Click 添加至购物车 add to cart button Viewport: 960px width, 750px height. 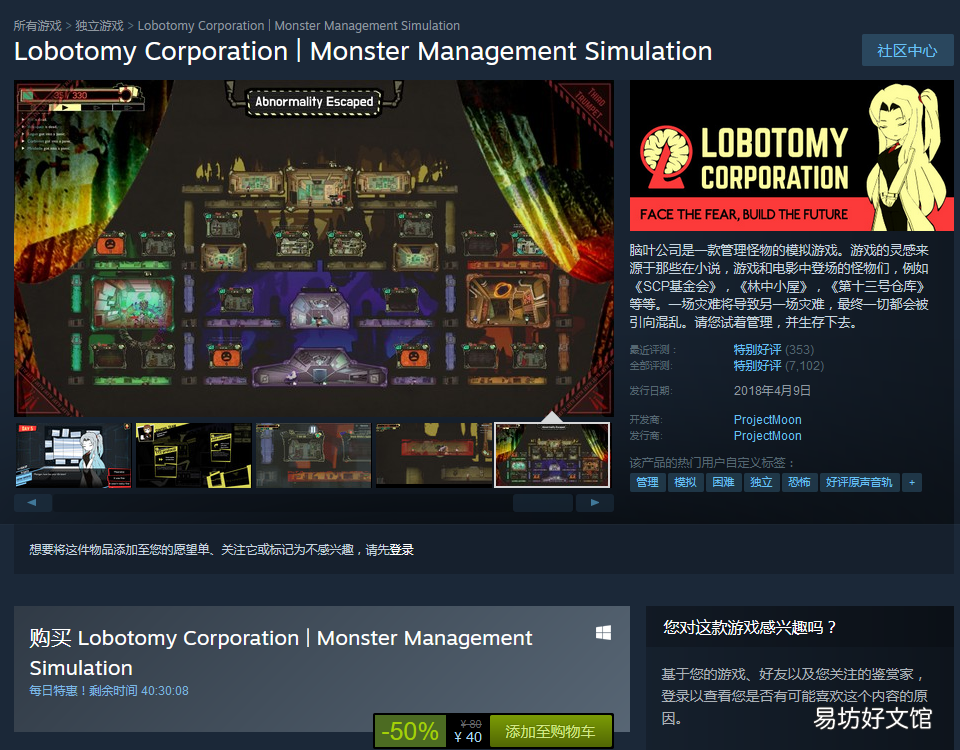click(550, 731)
